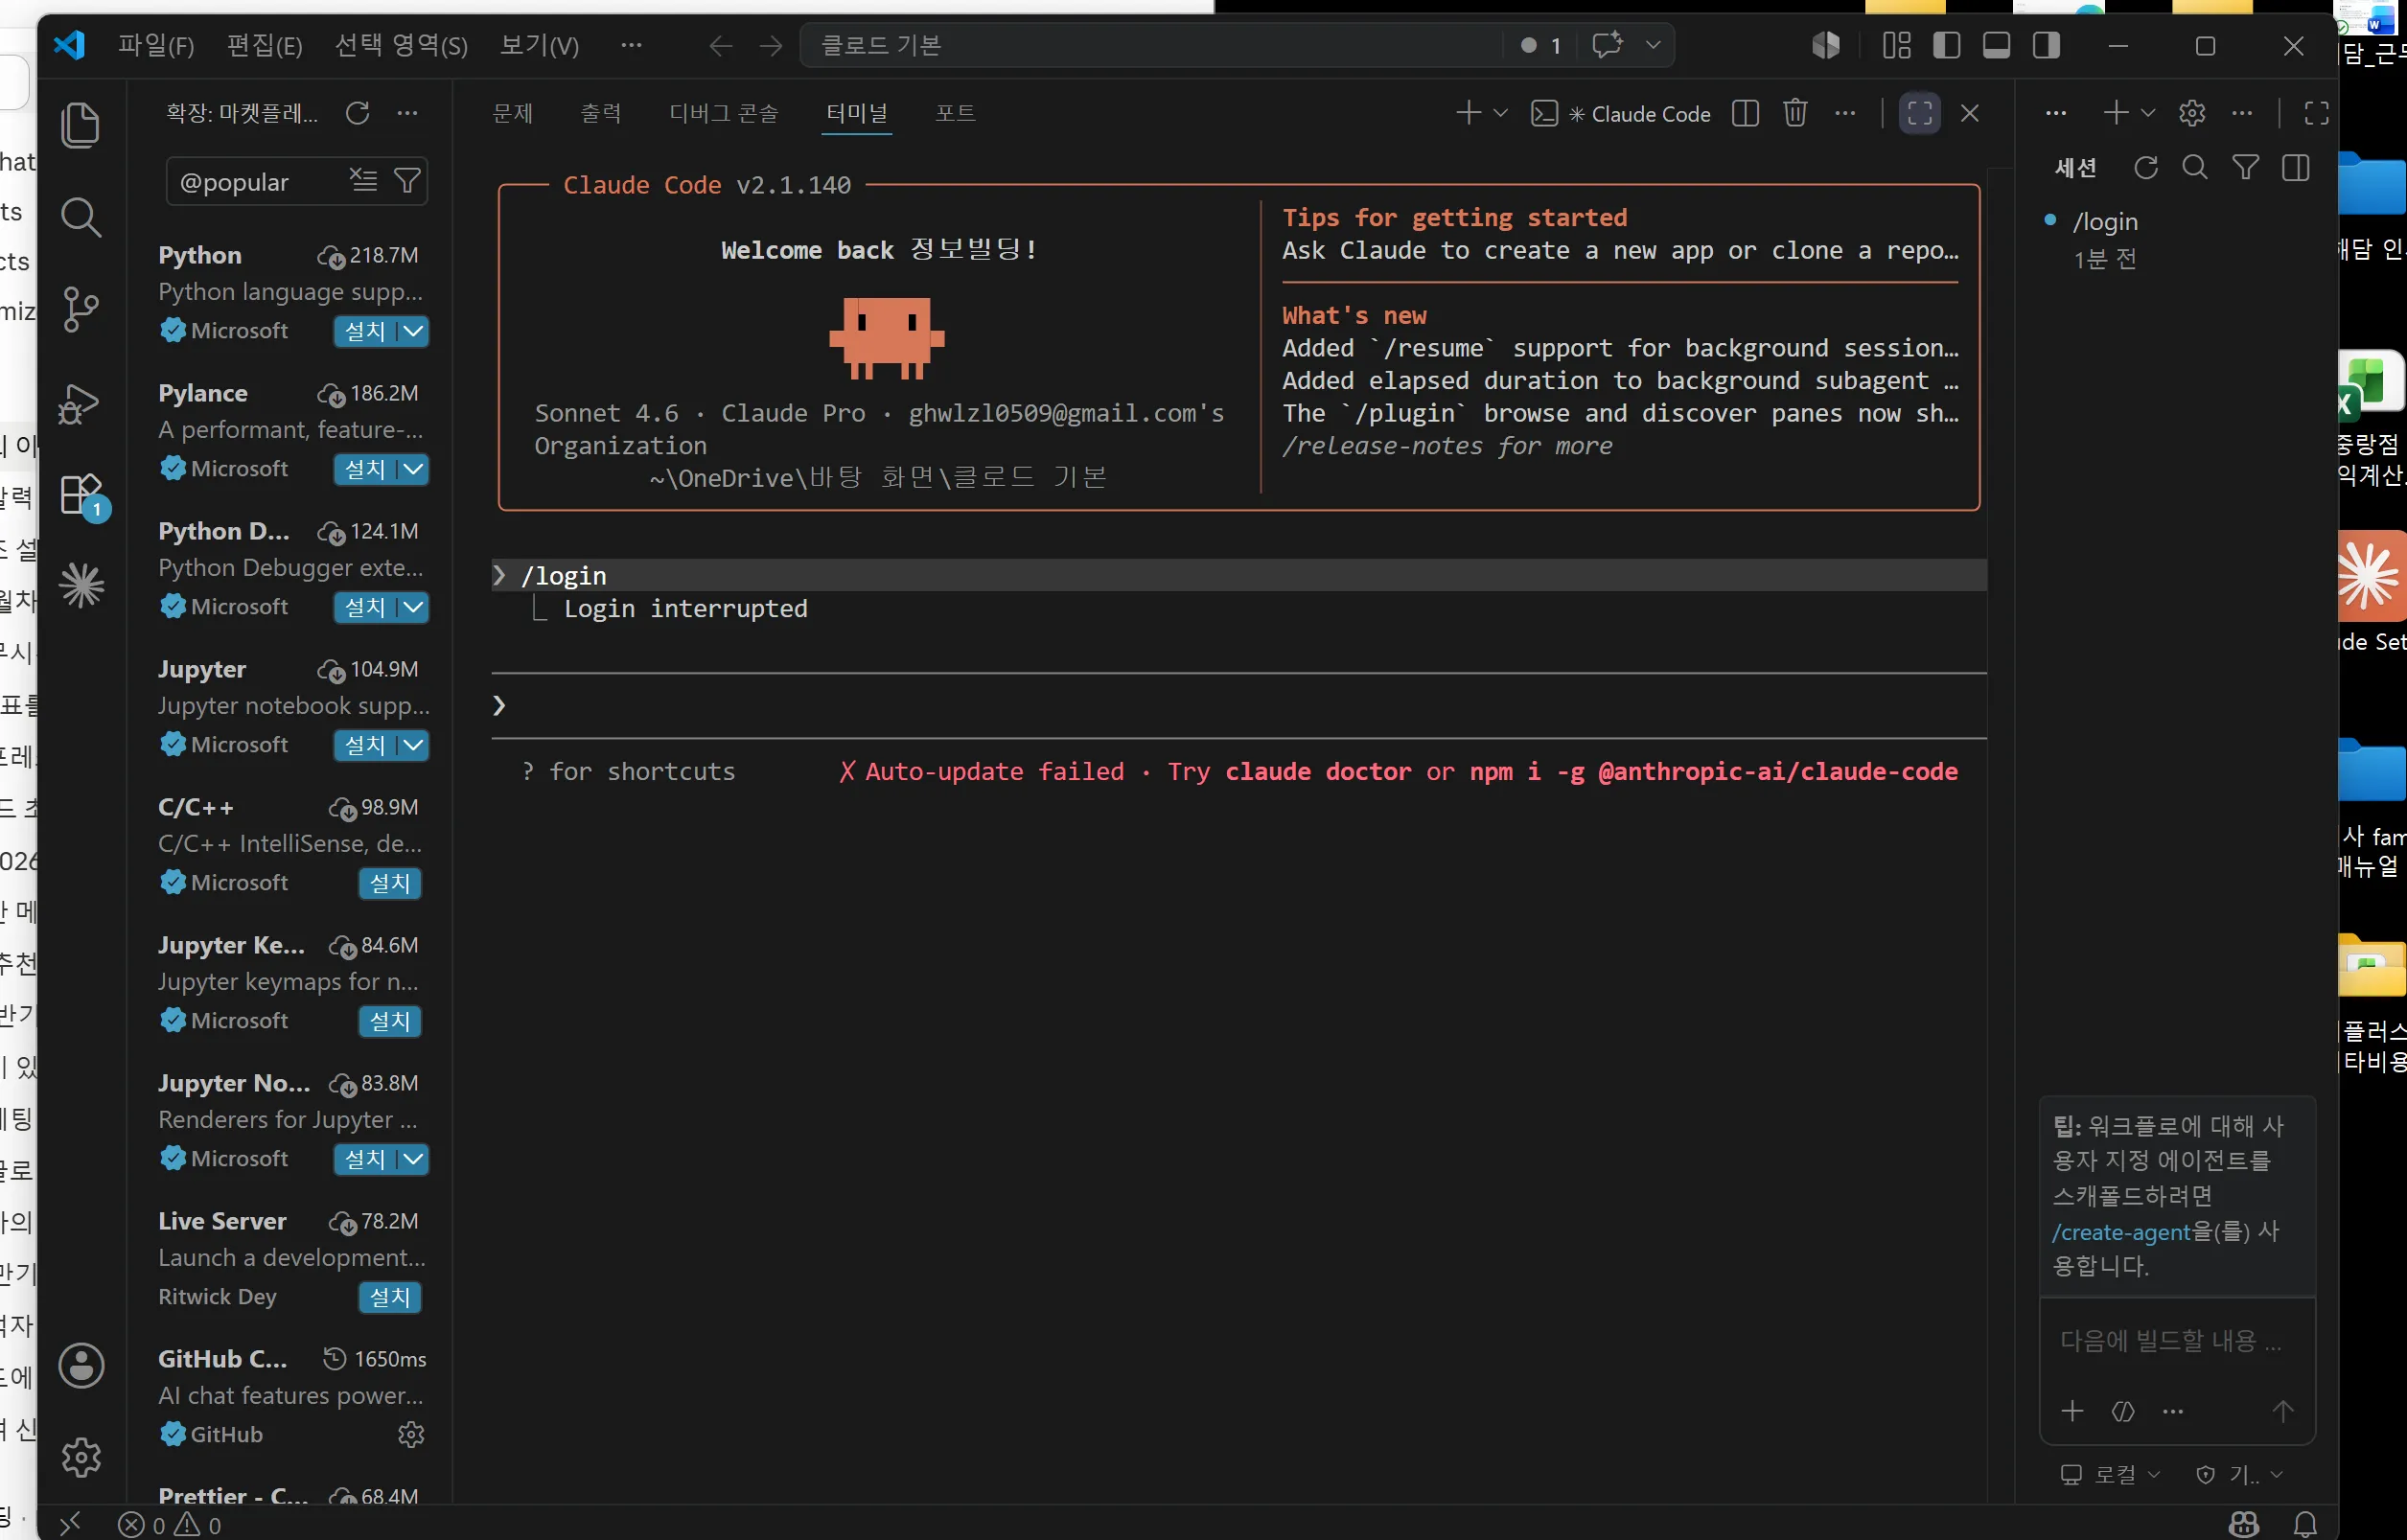Open the Accounts icon in activity bar
2407x1540 pixels.
pyautogui.click(x=81, y=1365)
